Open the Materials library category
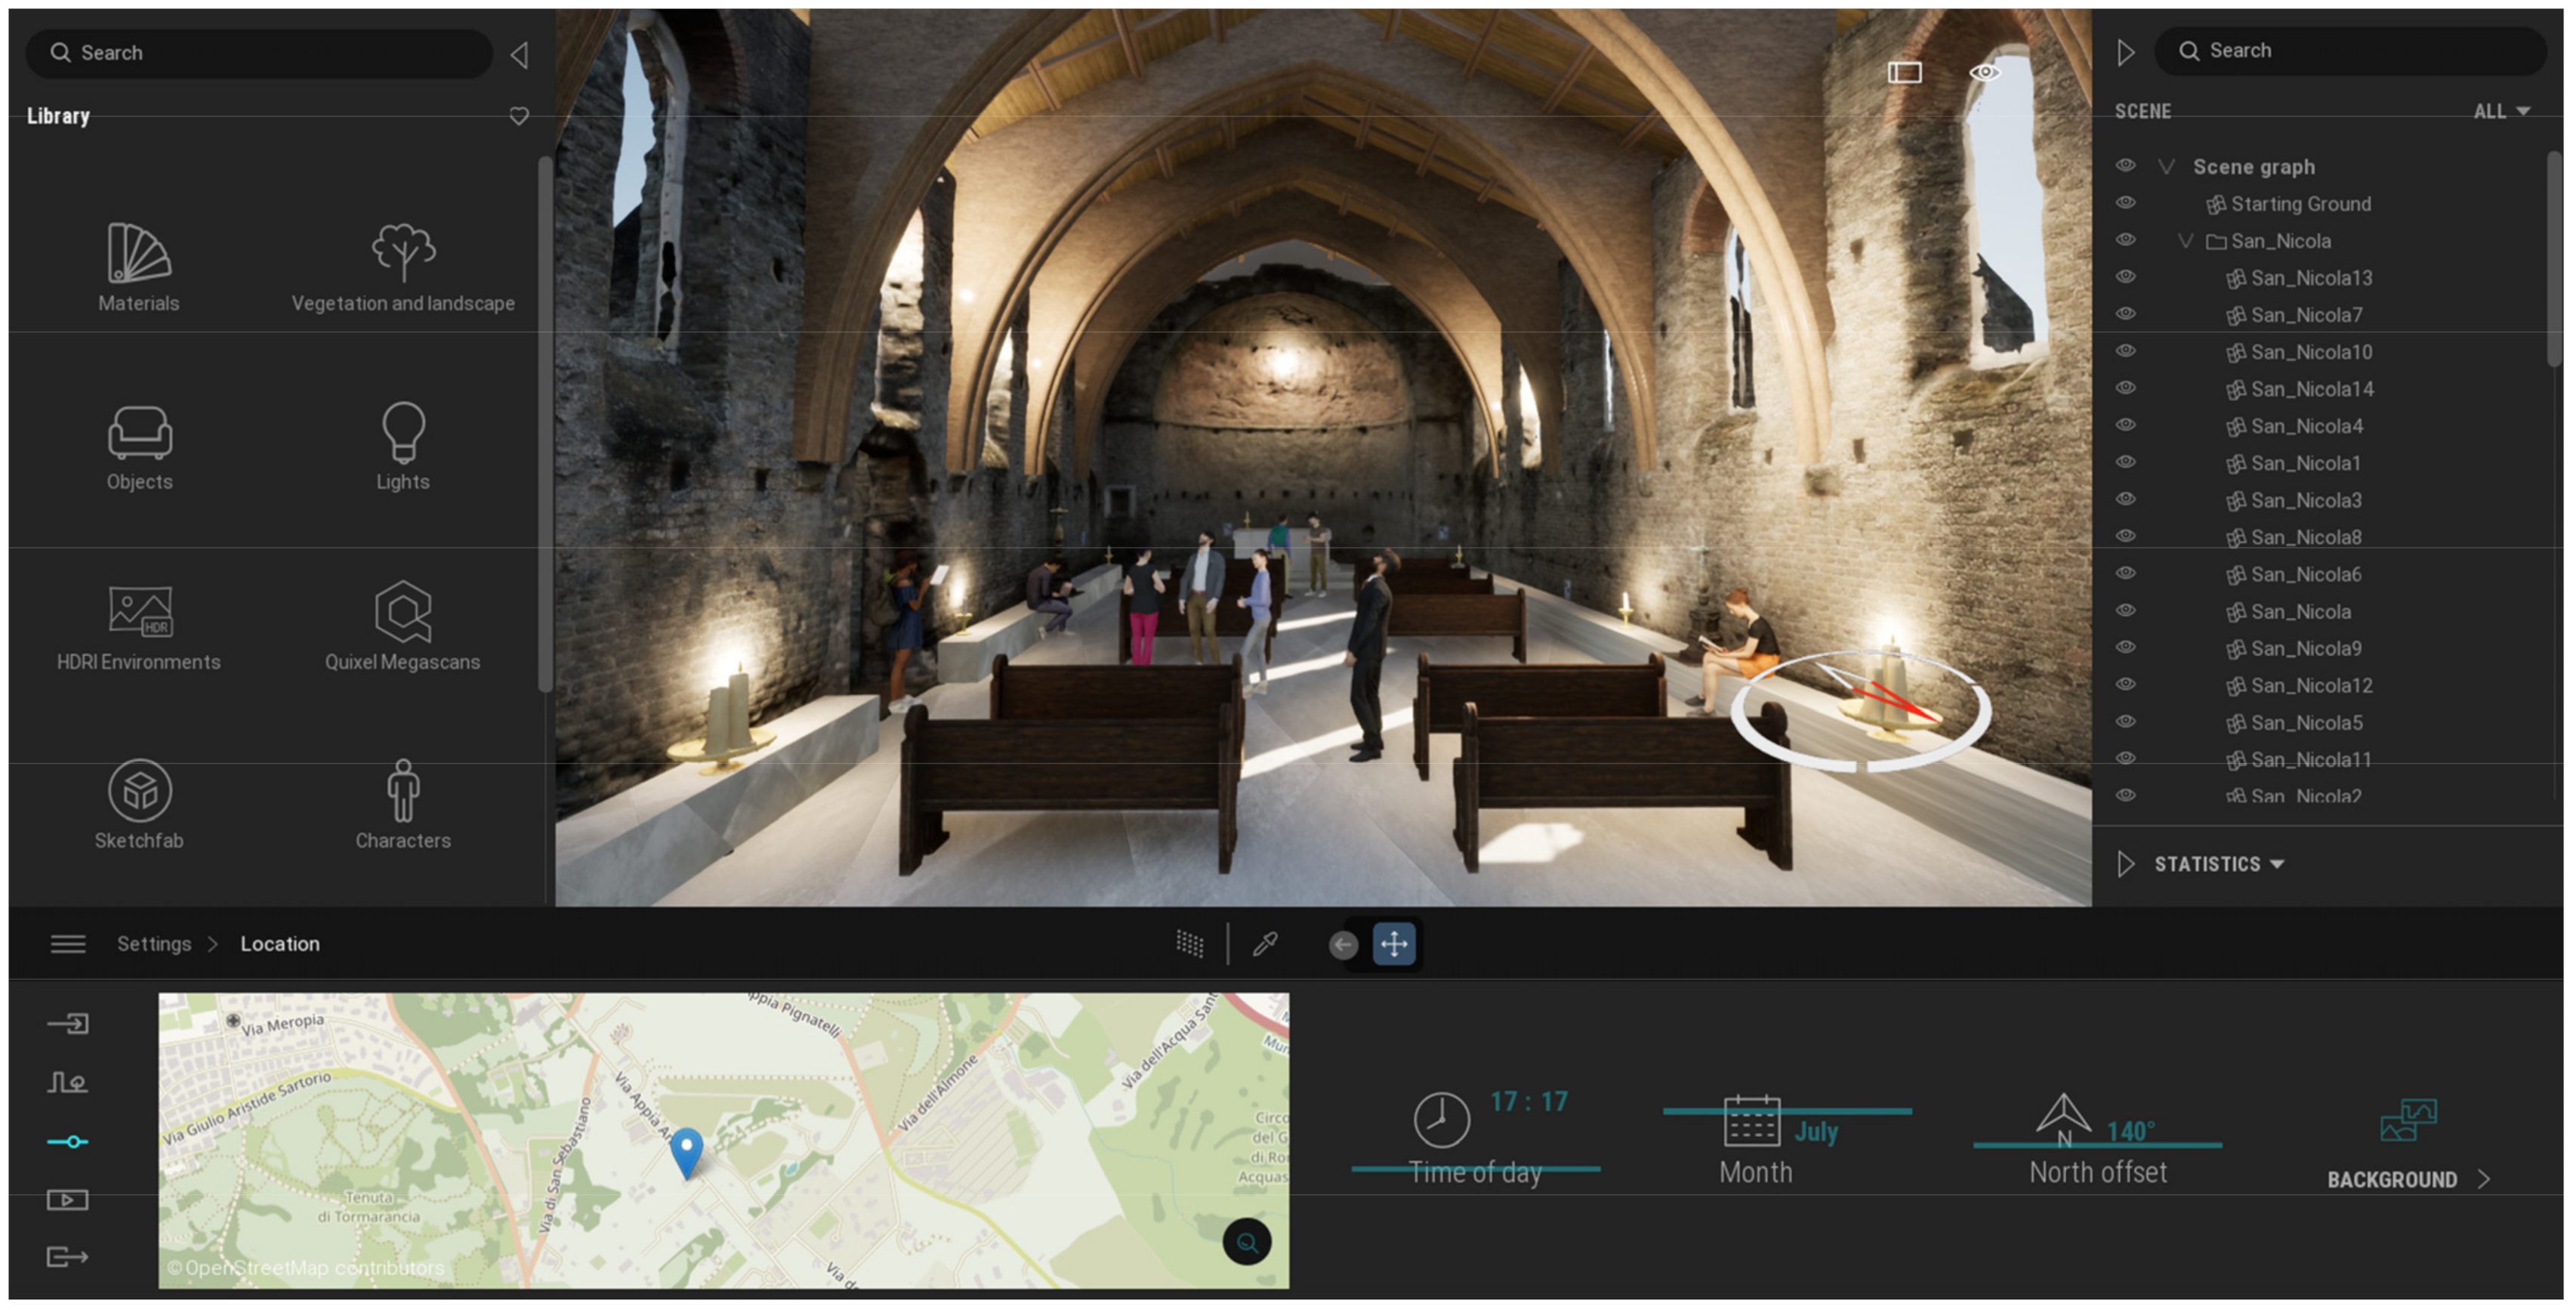Screen dimensions: 2576x1310 click(x=139, y=266)
